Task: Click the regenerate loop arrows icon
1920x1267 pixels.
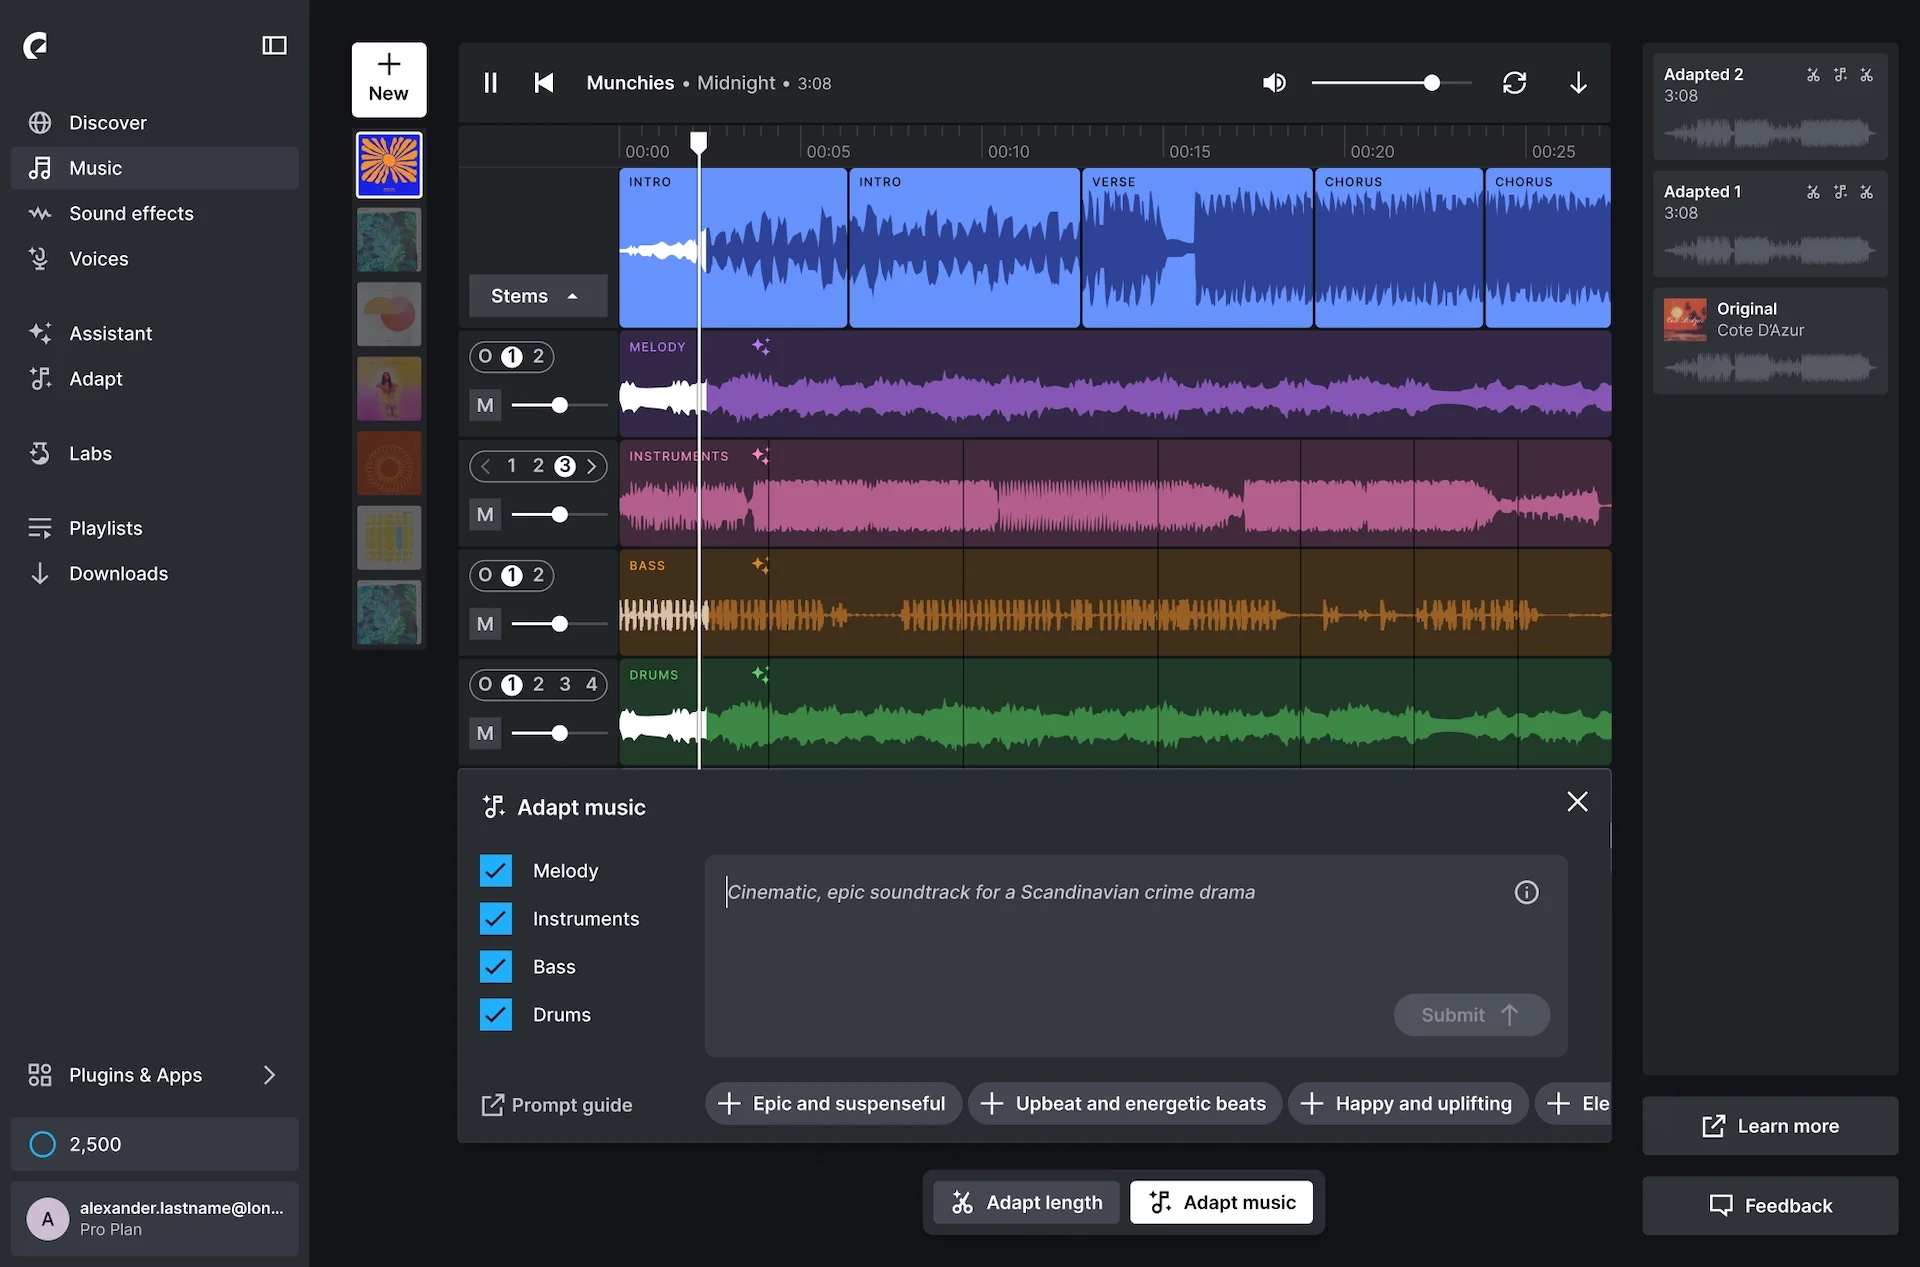Action: pyautogui.click(x=1514, y=83)
